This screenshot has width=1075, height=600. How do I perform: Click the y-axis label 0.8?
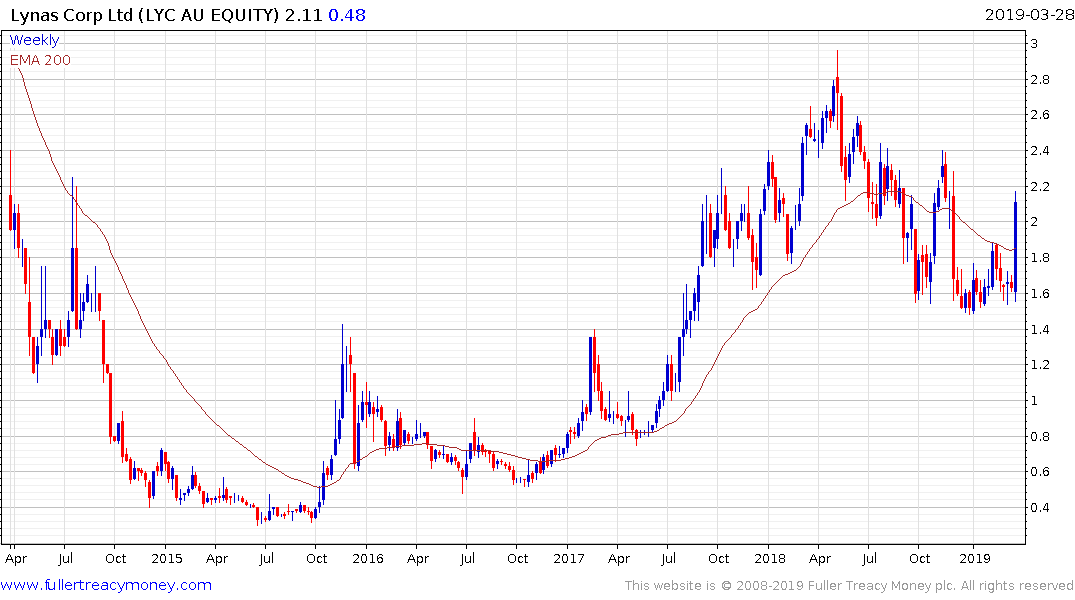[x=1040, y=436]
